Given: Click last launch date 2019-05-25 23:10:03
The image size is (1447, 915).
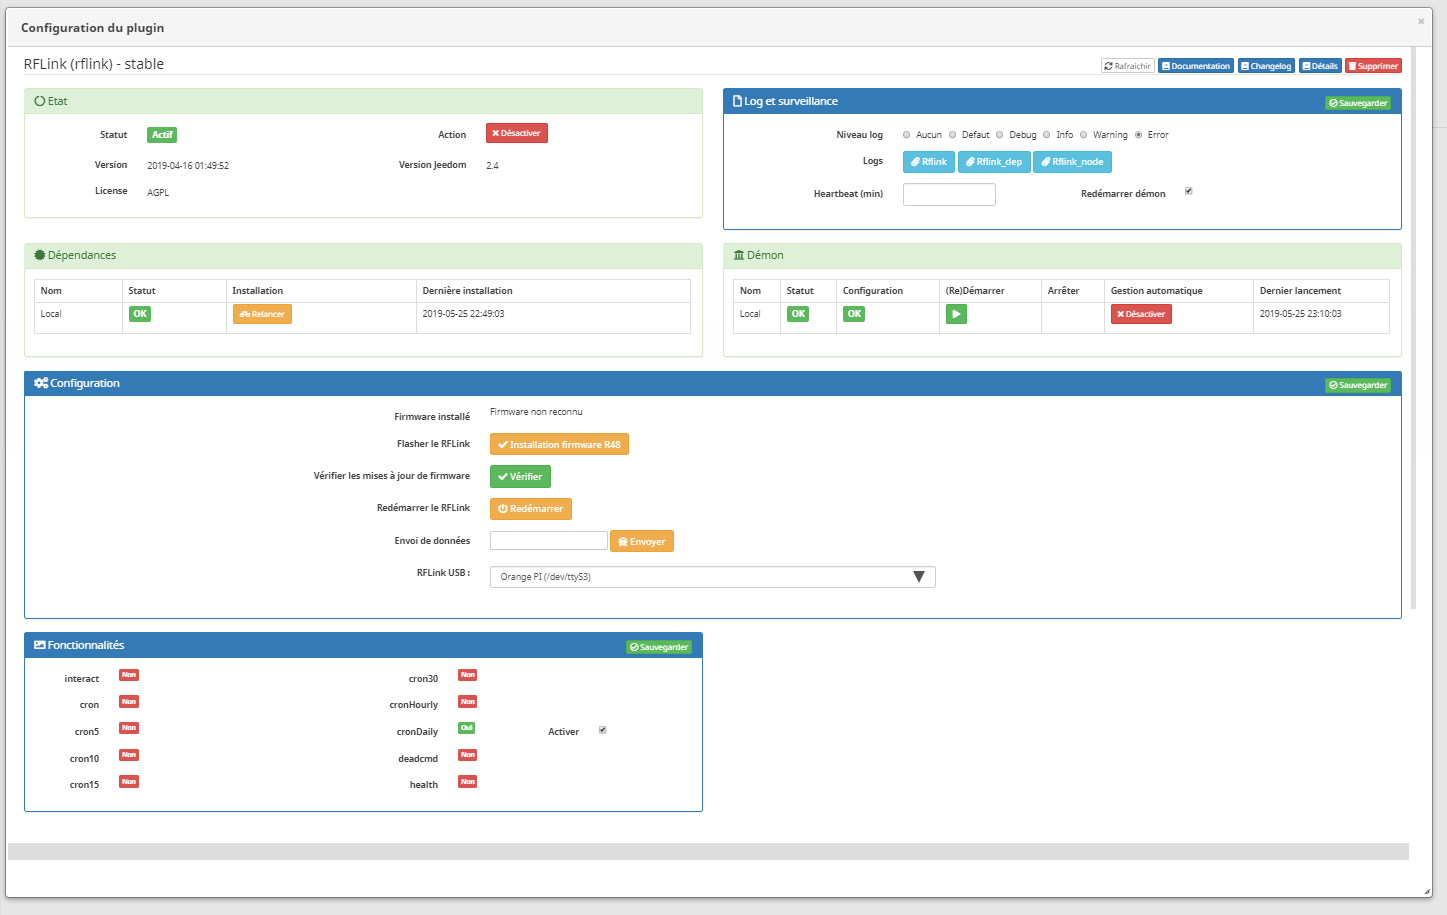Looking at the screenshot, I should coord(1300,314).
